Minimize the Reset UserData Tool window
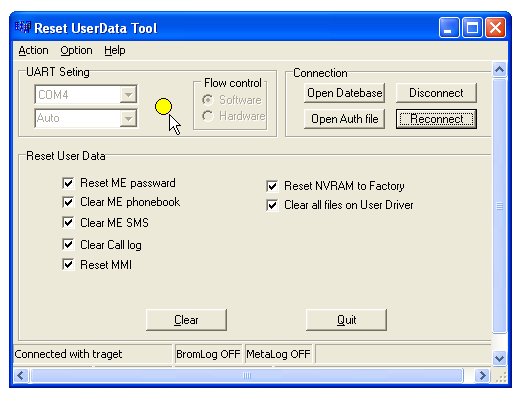 449,28
